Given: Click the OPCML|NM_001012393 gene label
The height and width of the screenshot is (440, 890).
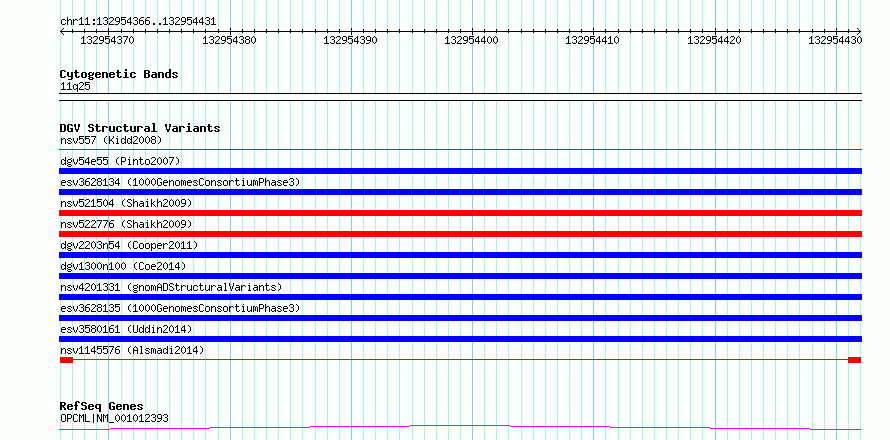Looking at the screenshot, I should (114, 419).
